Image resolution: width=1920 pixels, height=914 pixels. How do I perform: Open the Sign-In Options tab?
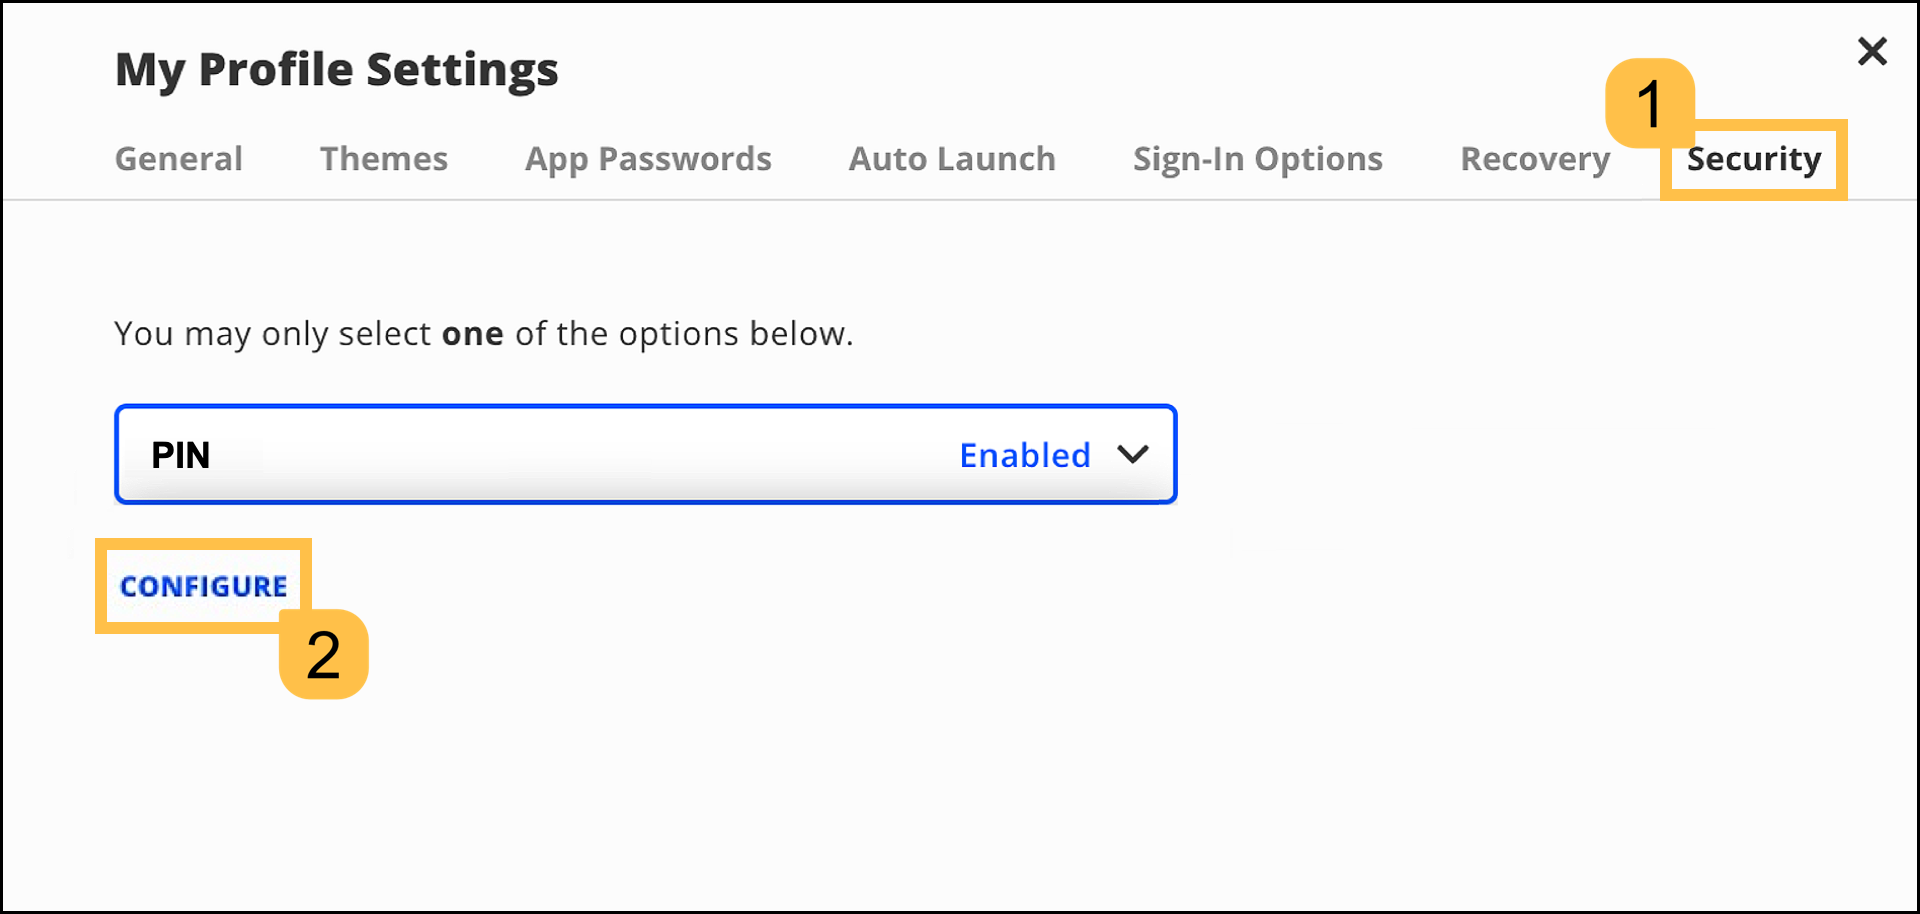[1257, 159]
